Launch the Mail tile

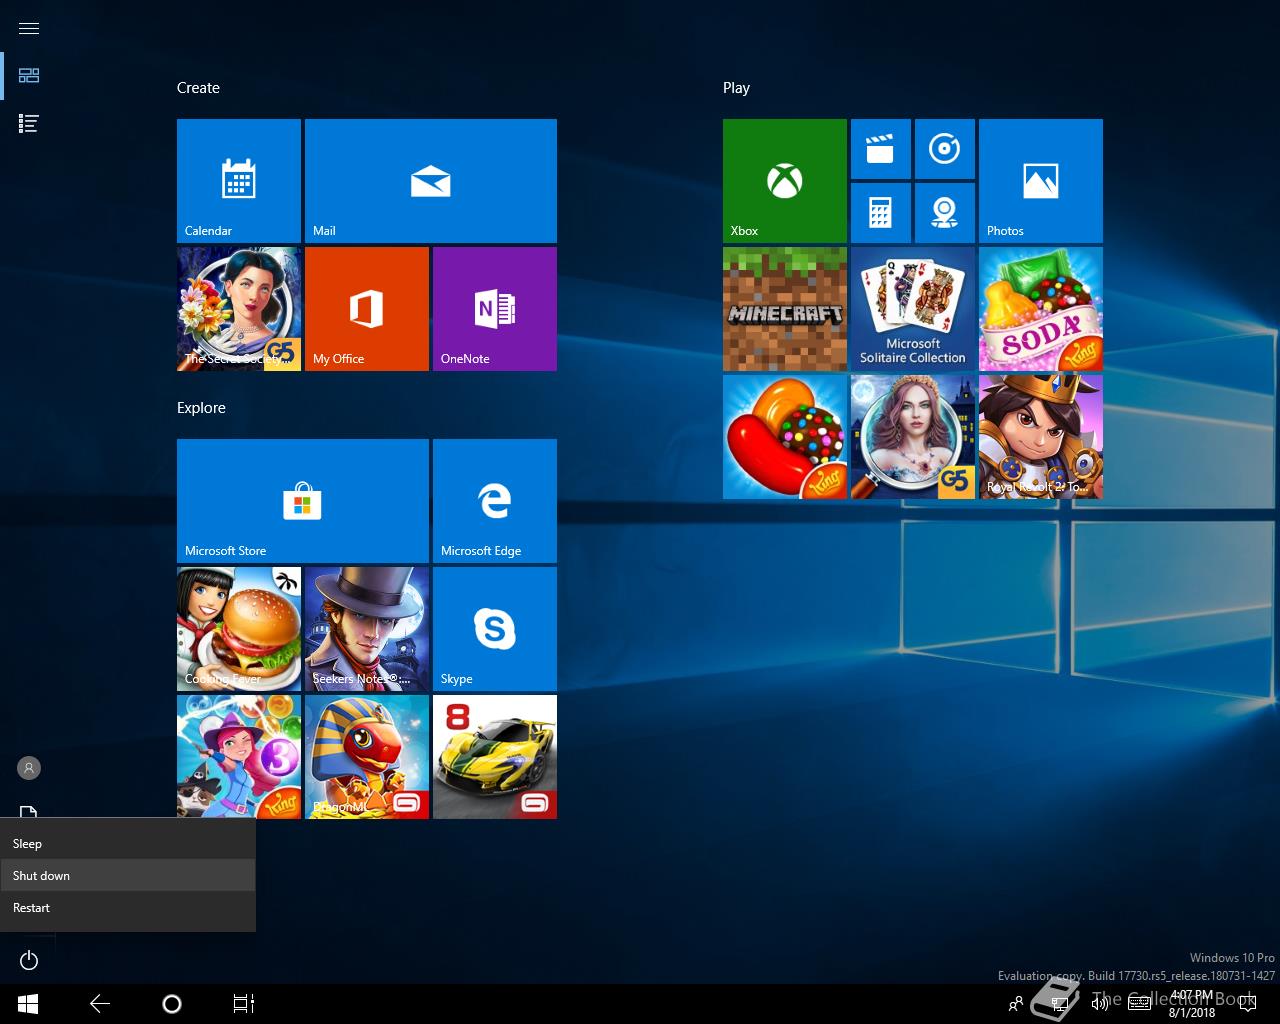(430, 180)
